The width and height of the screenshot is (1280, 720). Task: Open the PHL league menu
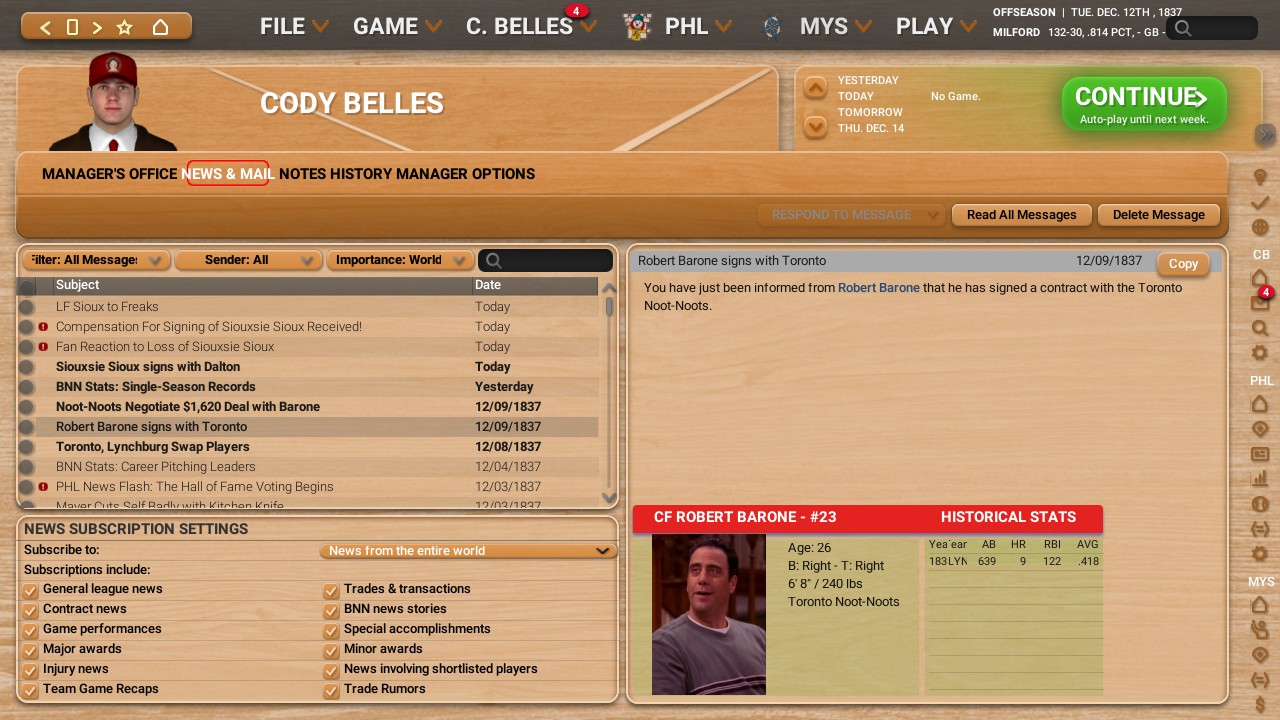pyautogui.click(x=698, y=26)
